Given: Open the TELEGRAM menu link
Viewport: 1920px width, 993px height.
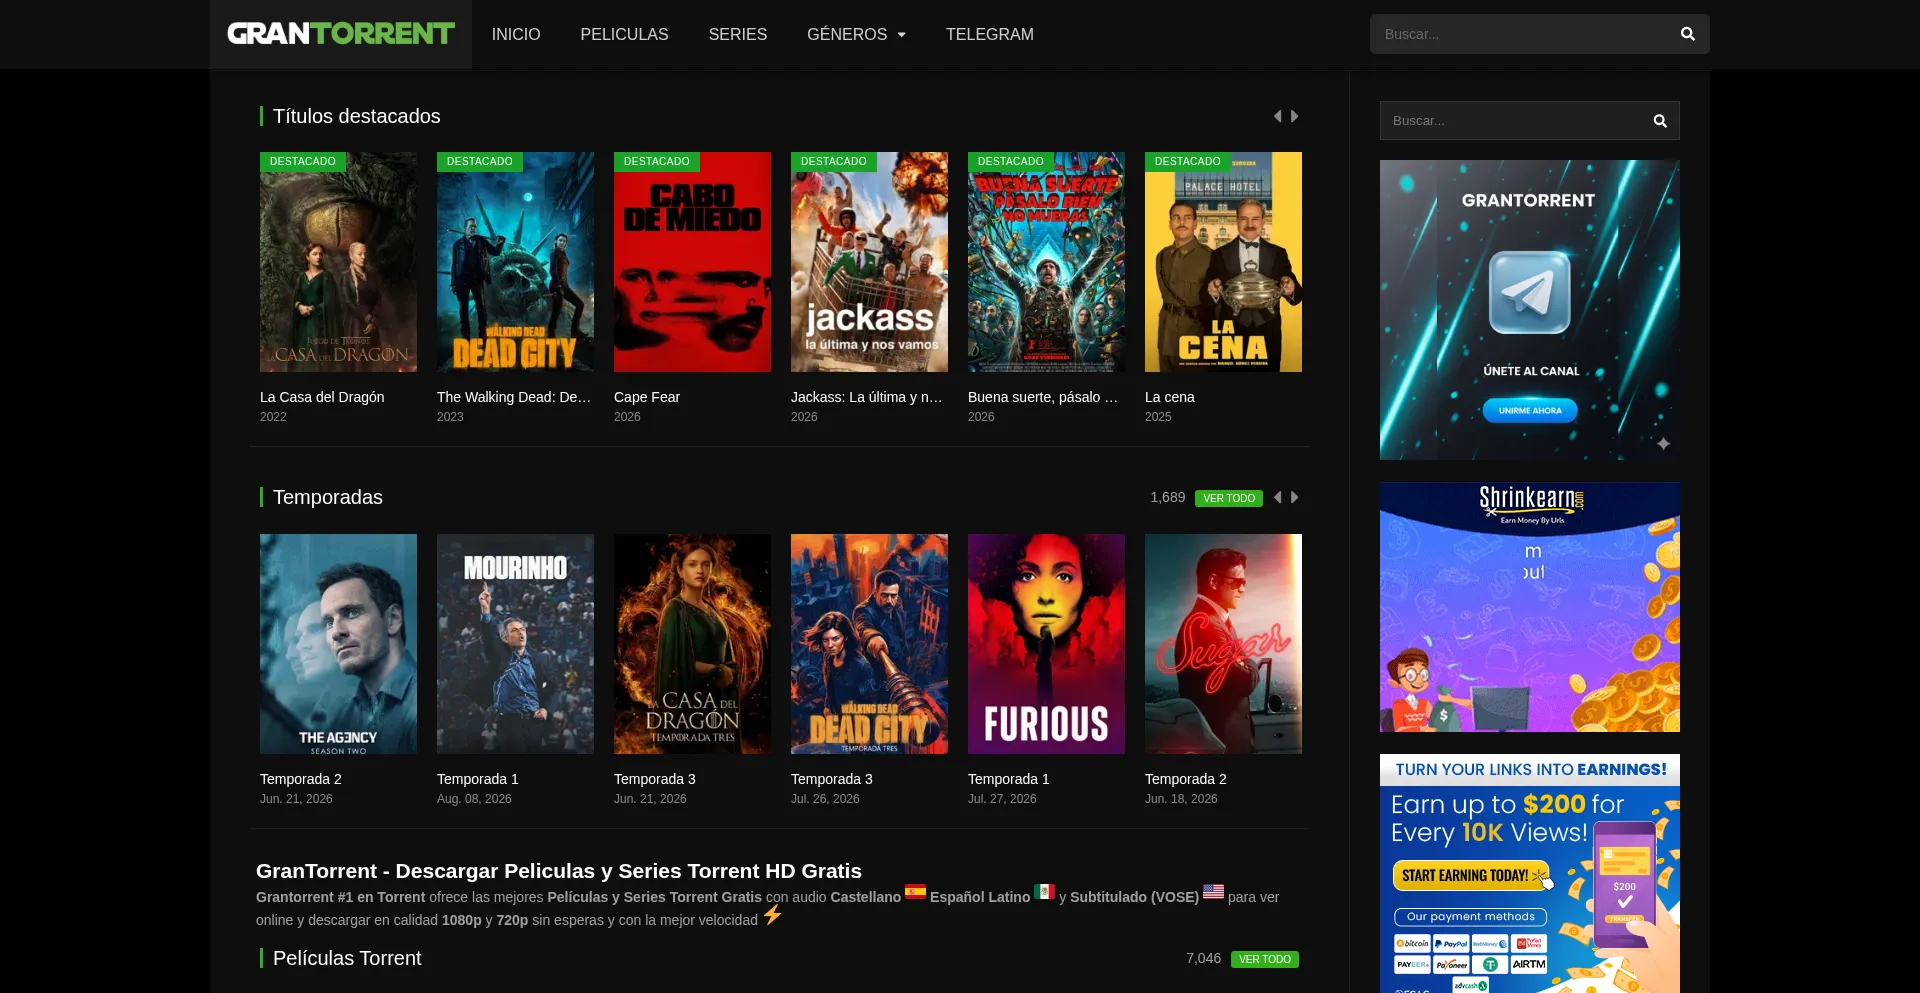Looking at the screenshot, I should tap(990, 34).
